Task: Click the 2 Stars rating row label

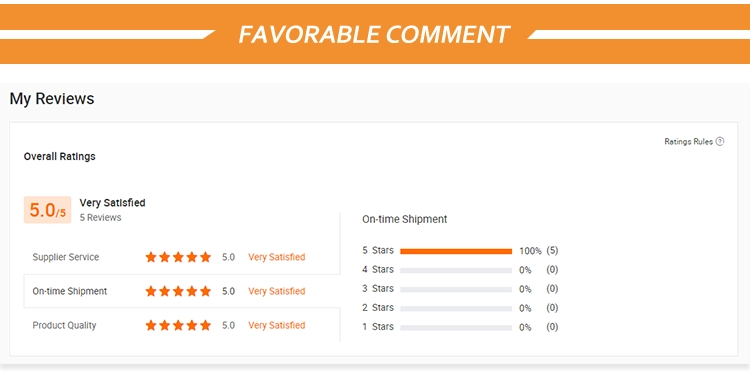Action: coord(378,308)
